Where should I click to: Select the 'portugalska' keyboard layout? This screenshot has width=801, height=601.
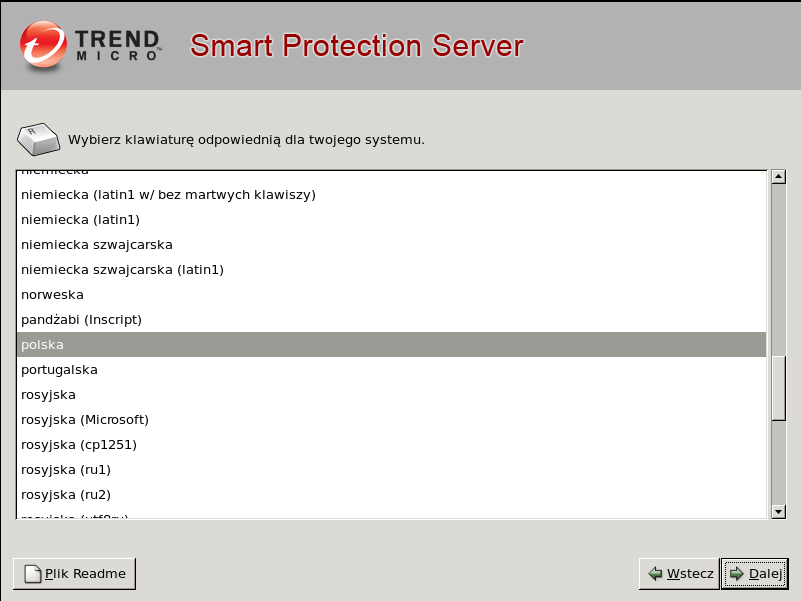point(391,369)
